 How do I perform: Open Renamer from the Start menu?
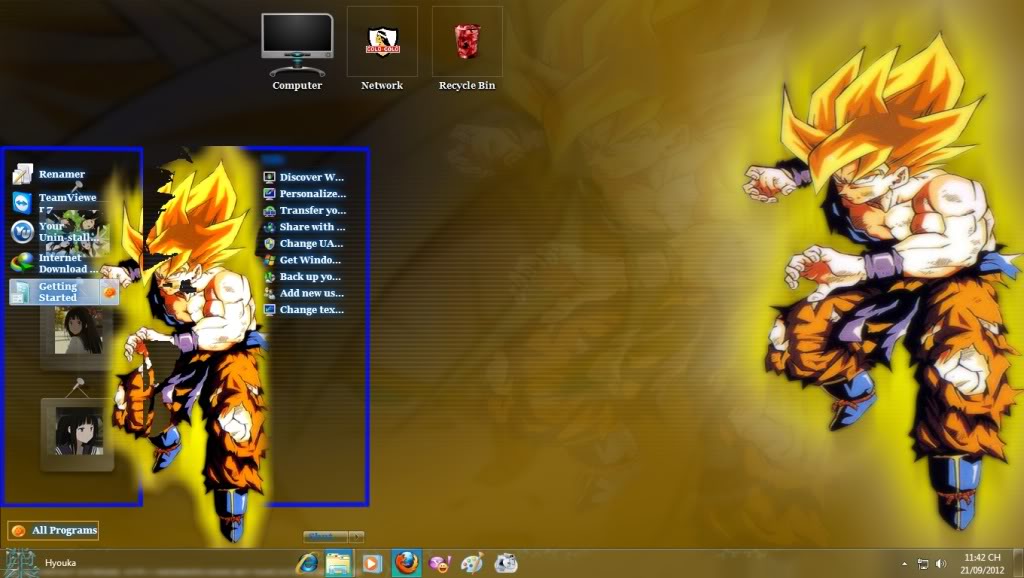click(60, 173)
